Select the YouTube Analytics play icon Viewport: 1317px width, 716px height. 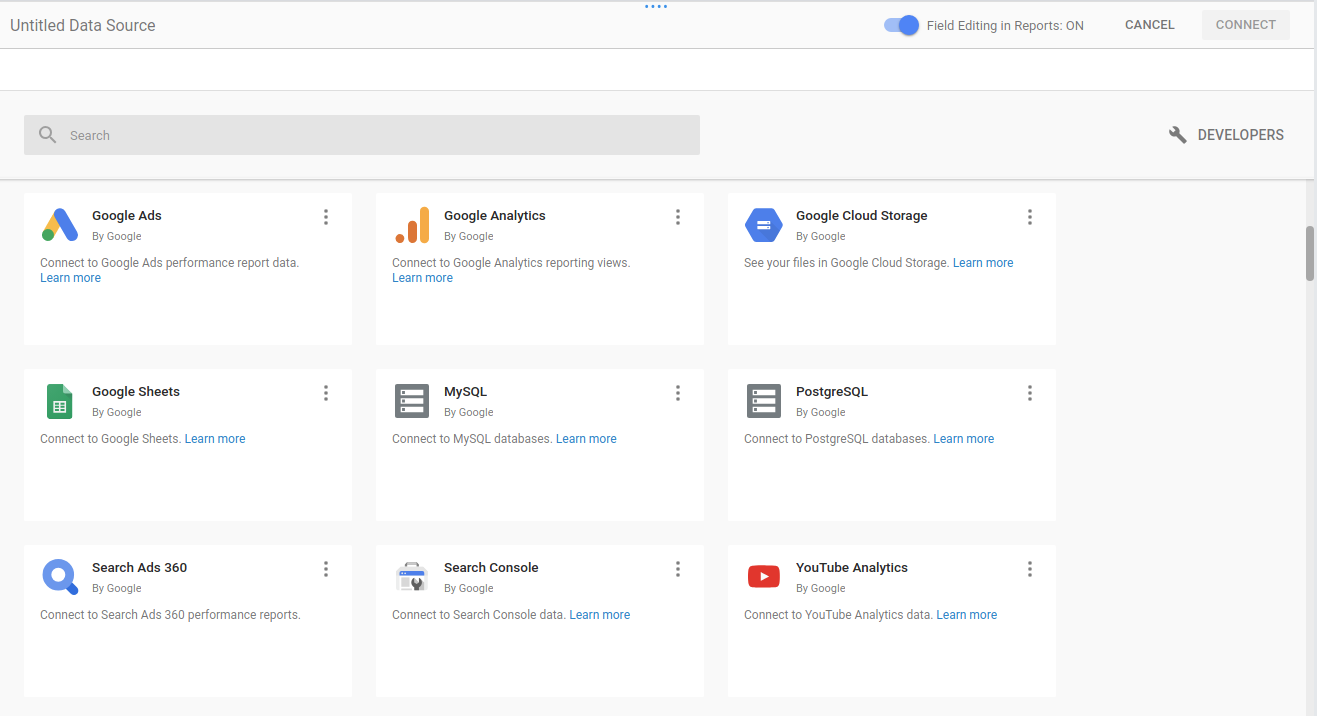click(x=763, y=576)
